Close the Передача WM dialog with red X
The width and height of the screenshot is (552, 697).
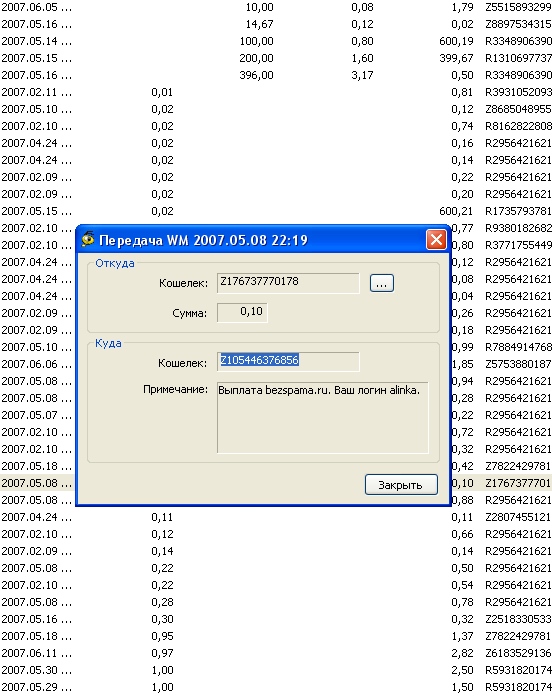pos(436,240)
